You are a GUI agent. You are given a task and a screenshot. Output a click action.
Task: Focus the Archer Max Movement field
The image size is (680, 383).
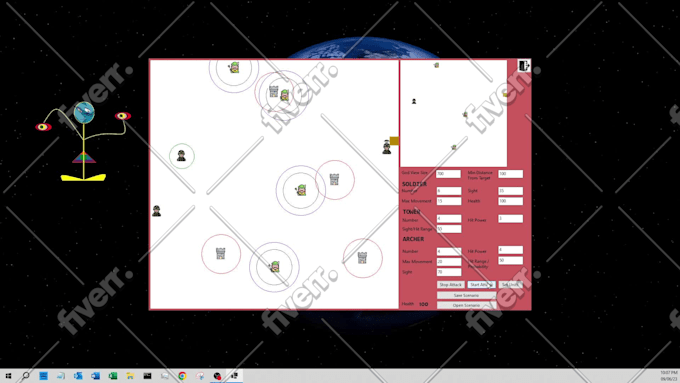pyautogui.click(x=448, y=262)
